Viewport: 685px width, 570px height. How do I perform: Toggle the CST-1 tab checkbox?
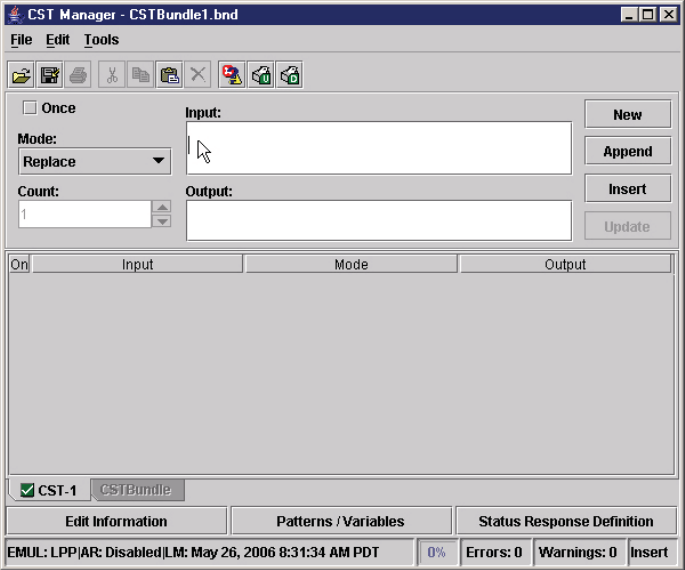point(27,490)
